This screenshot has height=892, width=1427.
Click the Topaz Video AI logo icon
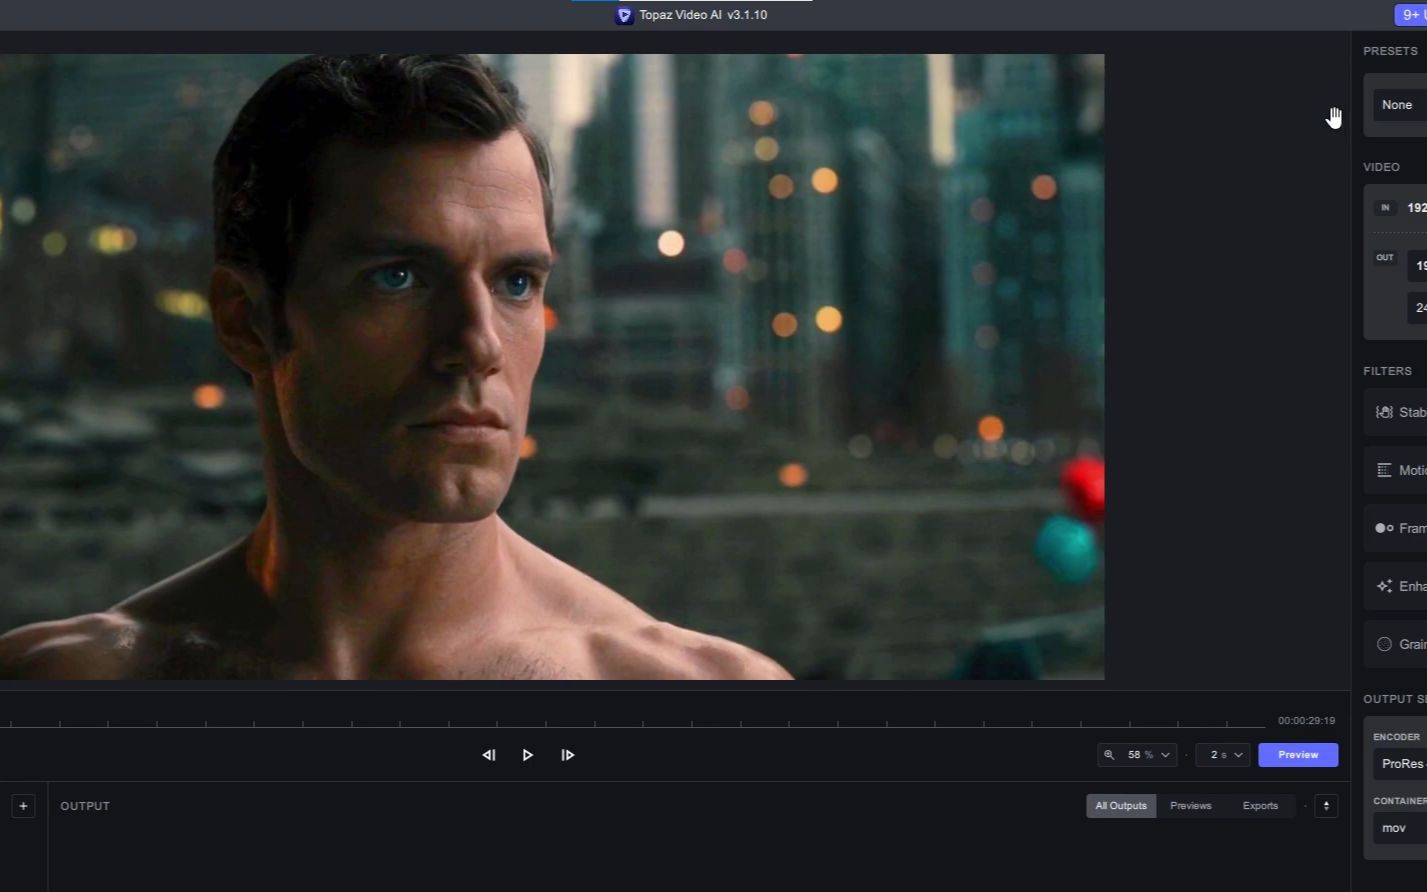(x=624, y=15)
